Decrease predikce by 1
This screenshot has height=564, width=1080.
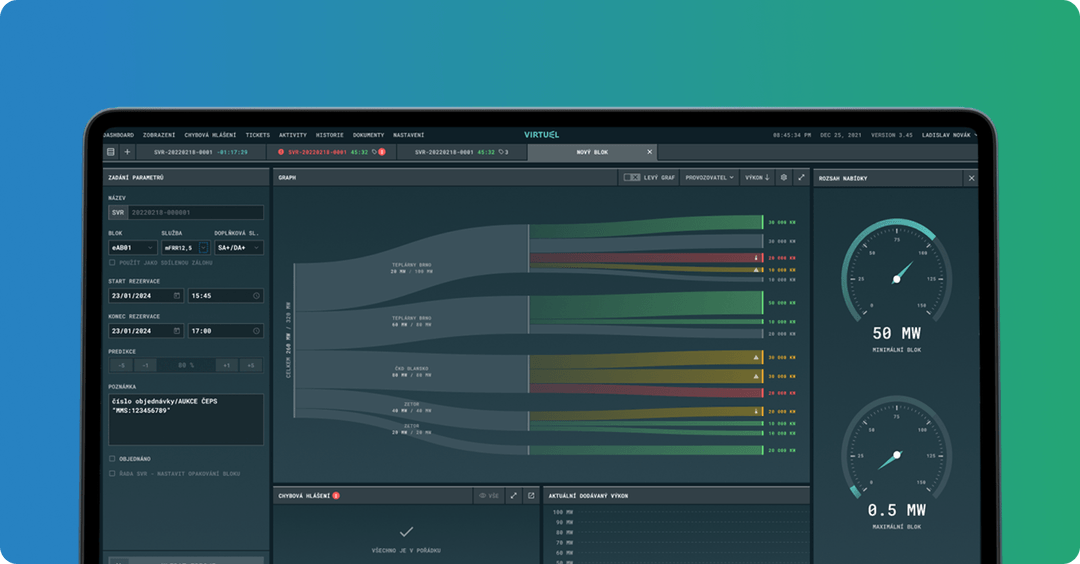click(145, 366)
